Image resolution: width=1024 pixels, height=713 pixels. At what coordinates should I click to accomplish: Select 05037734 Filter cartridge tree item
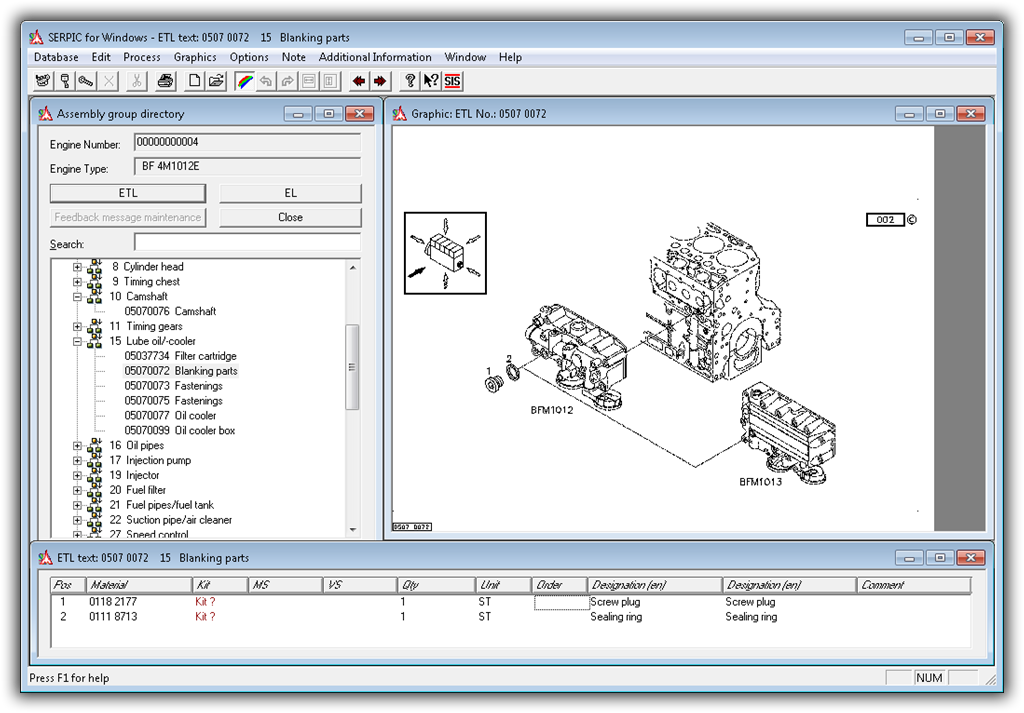(x=180, y=356)
